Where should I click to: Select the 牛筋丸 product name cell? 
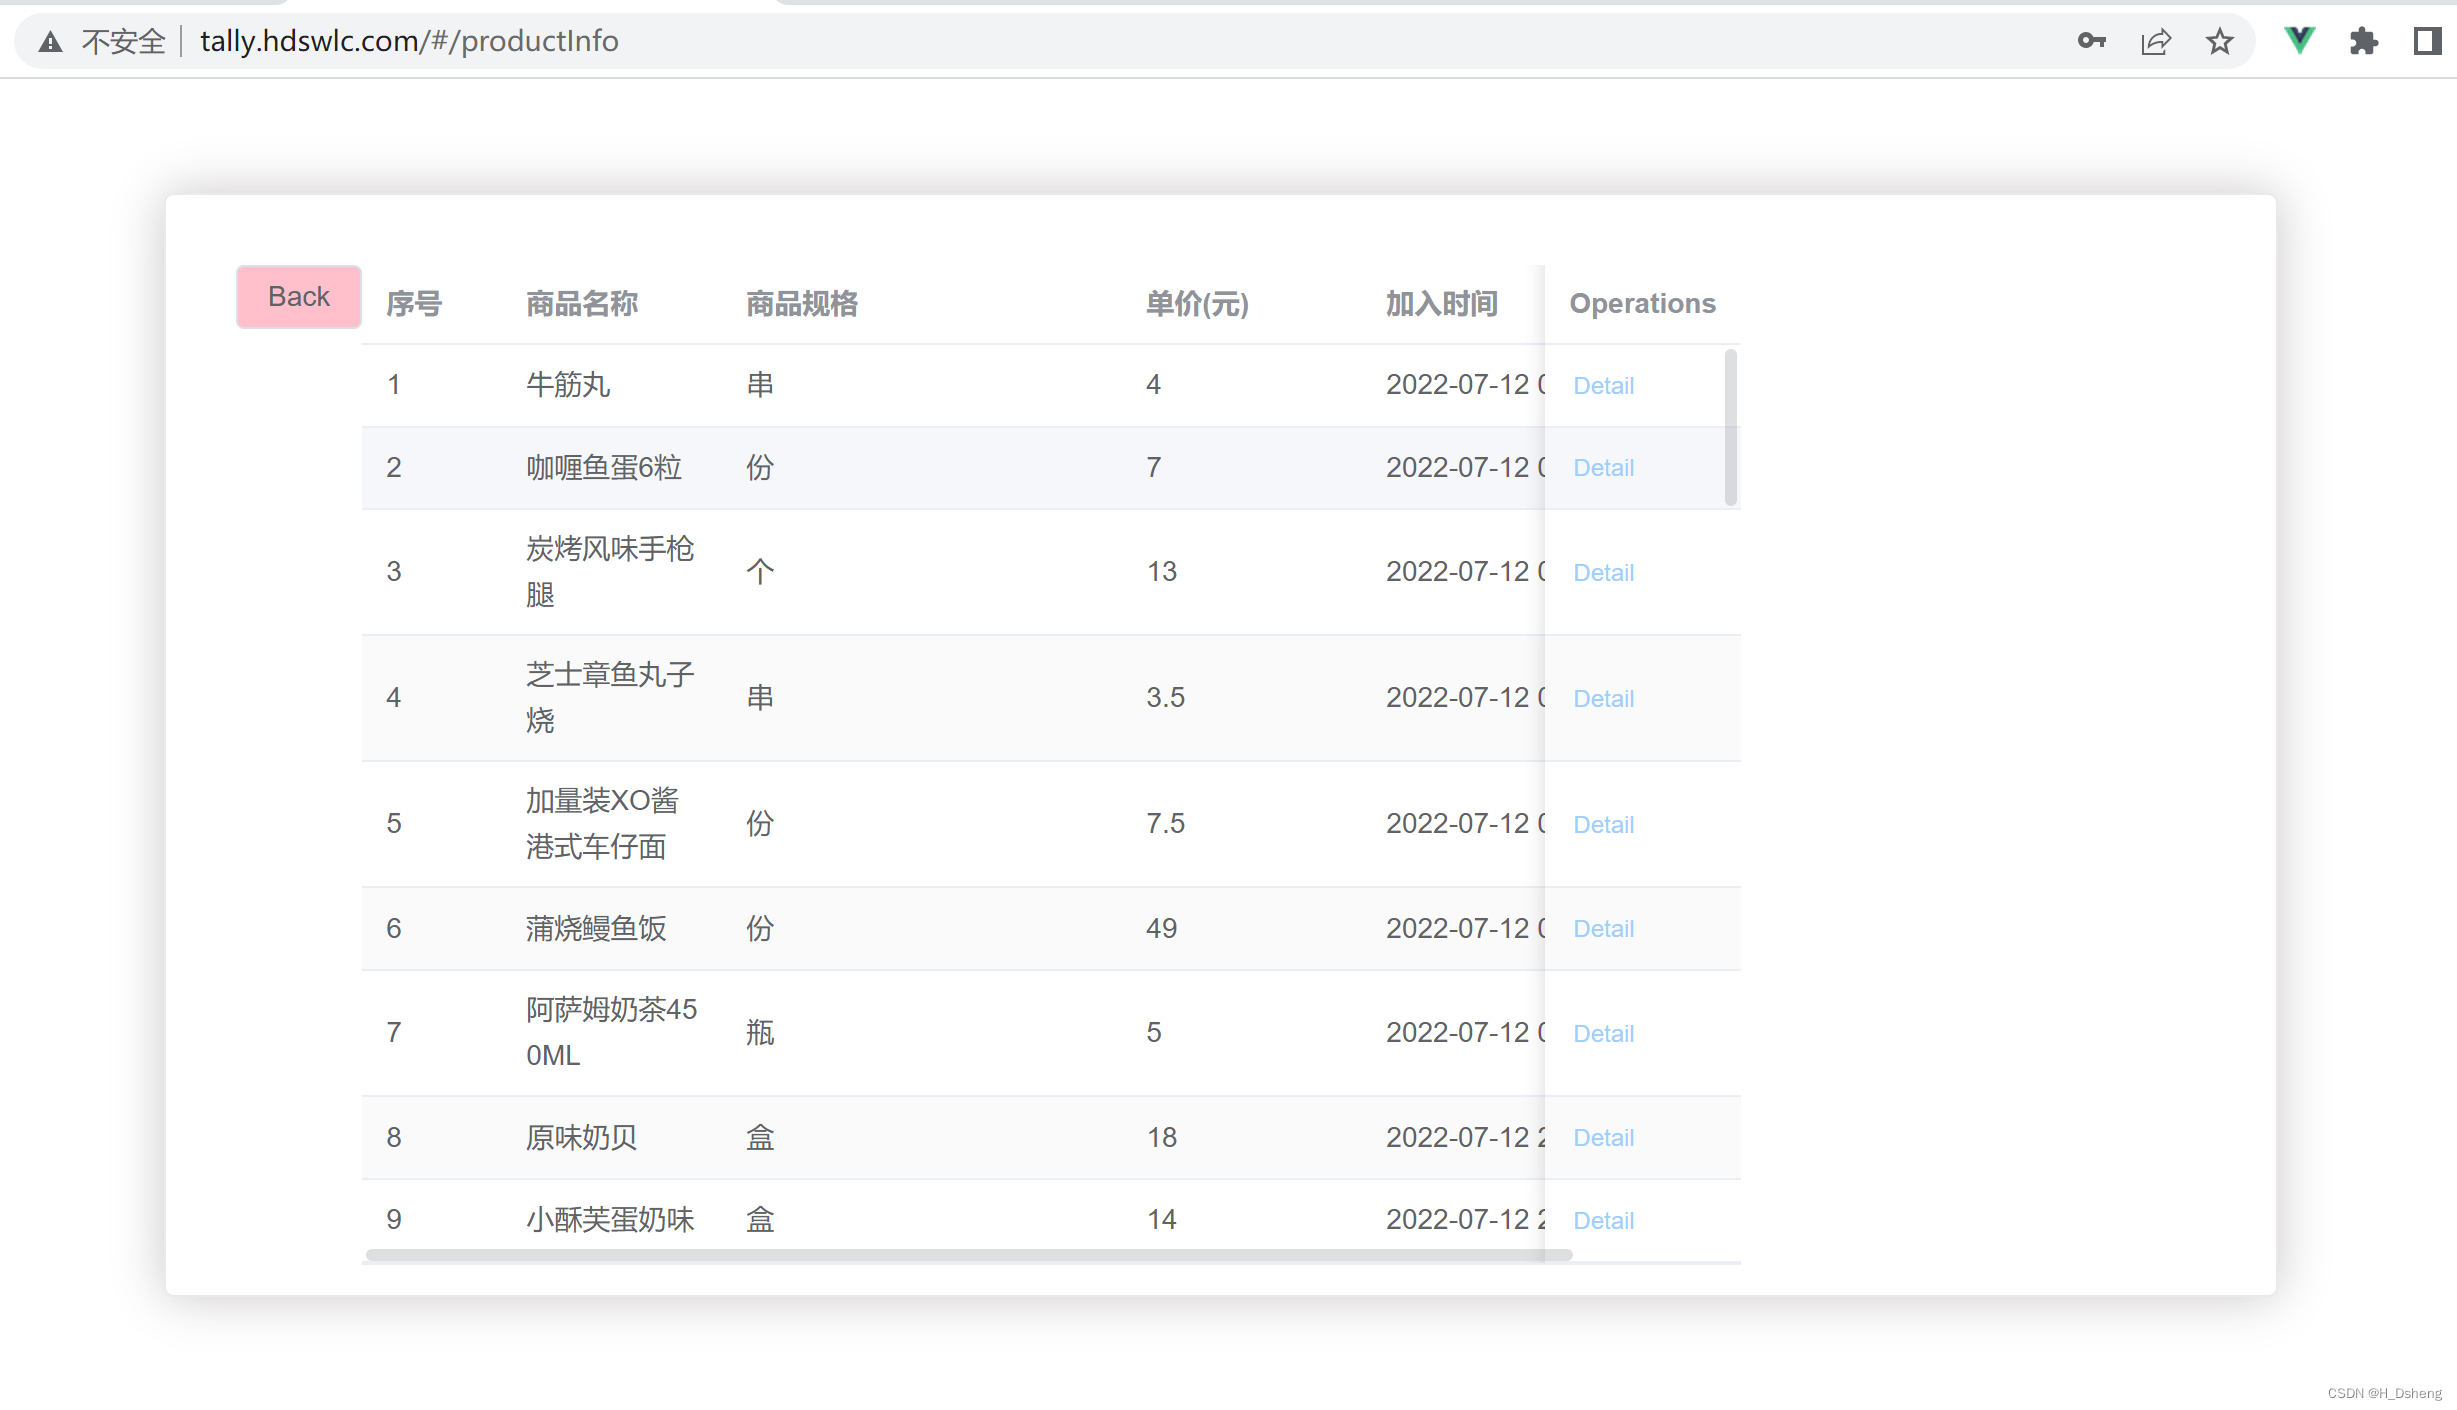coord(568,385)
